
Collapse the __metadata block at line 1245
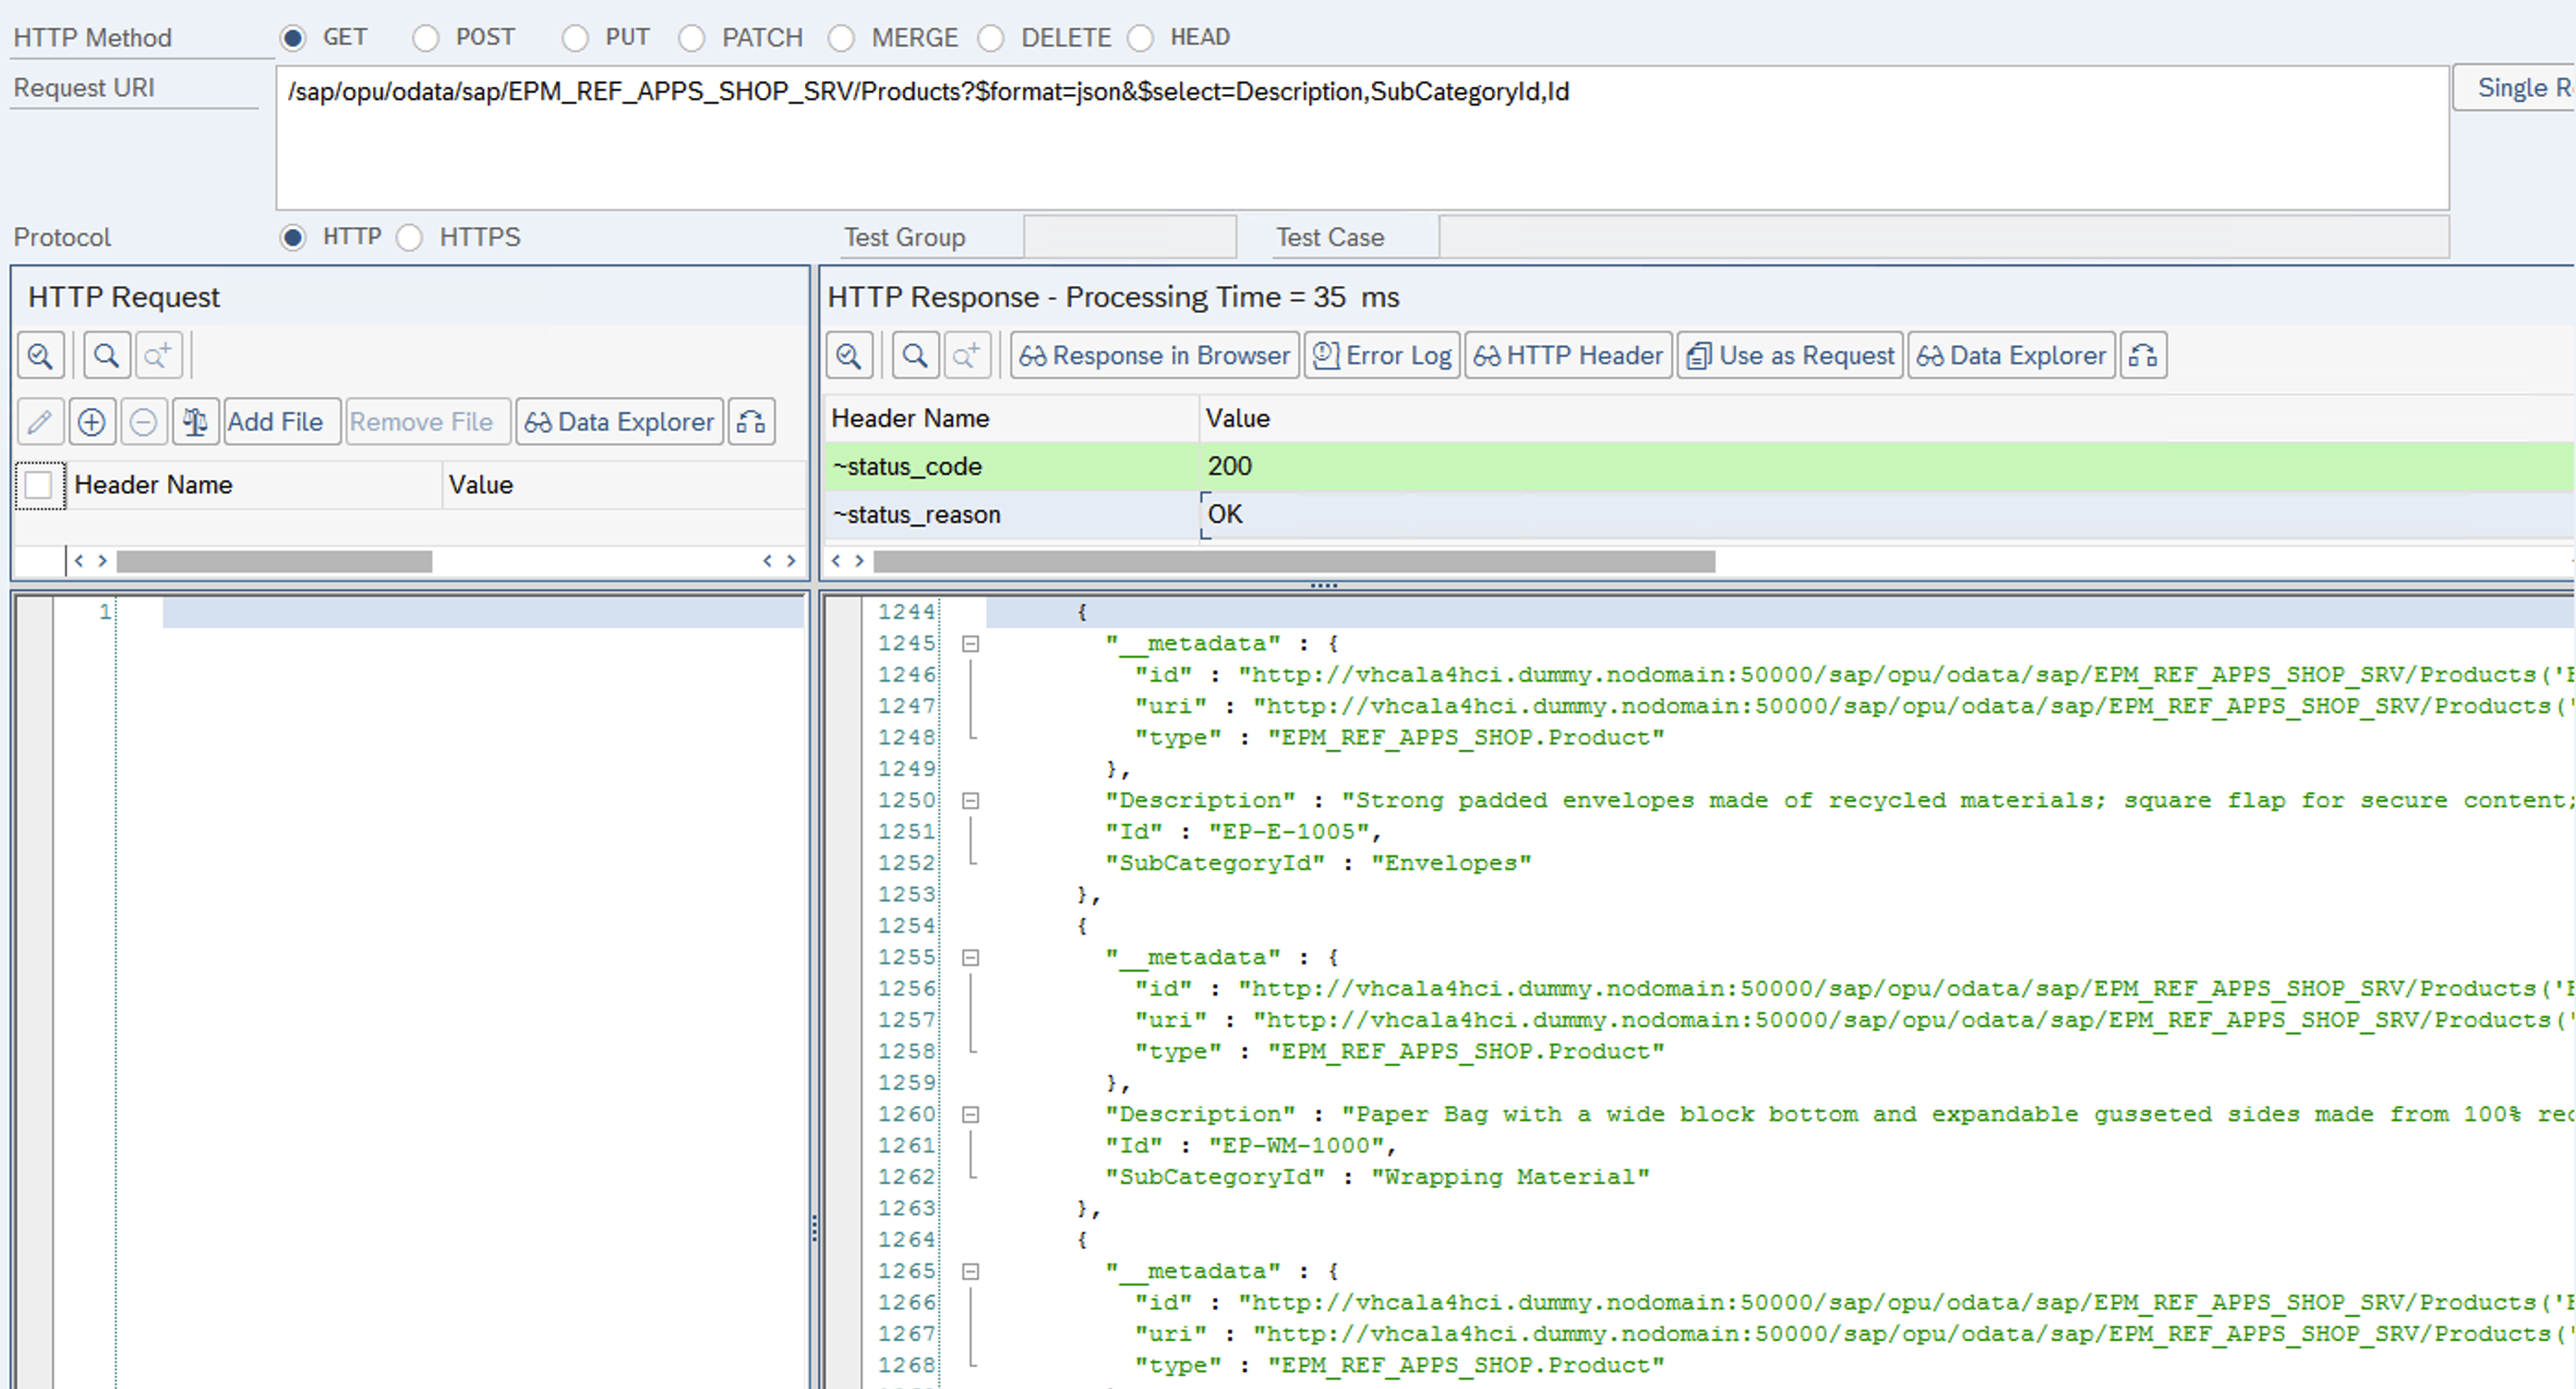(x=970, y=644)
